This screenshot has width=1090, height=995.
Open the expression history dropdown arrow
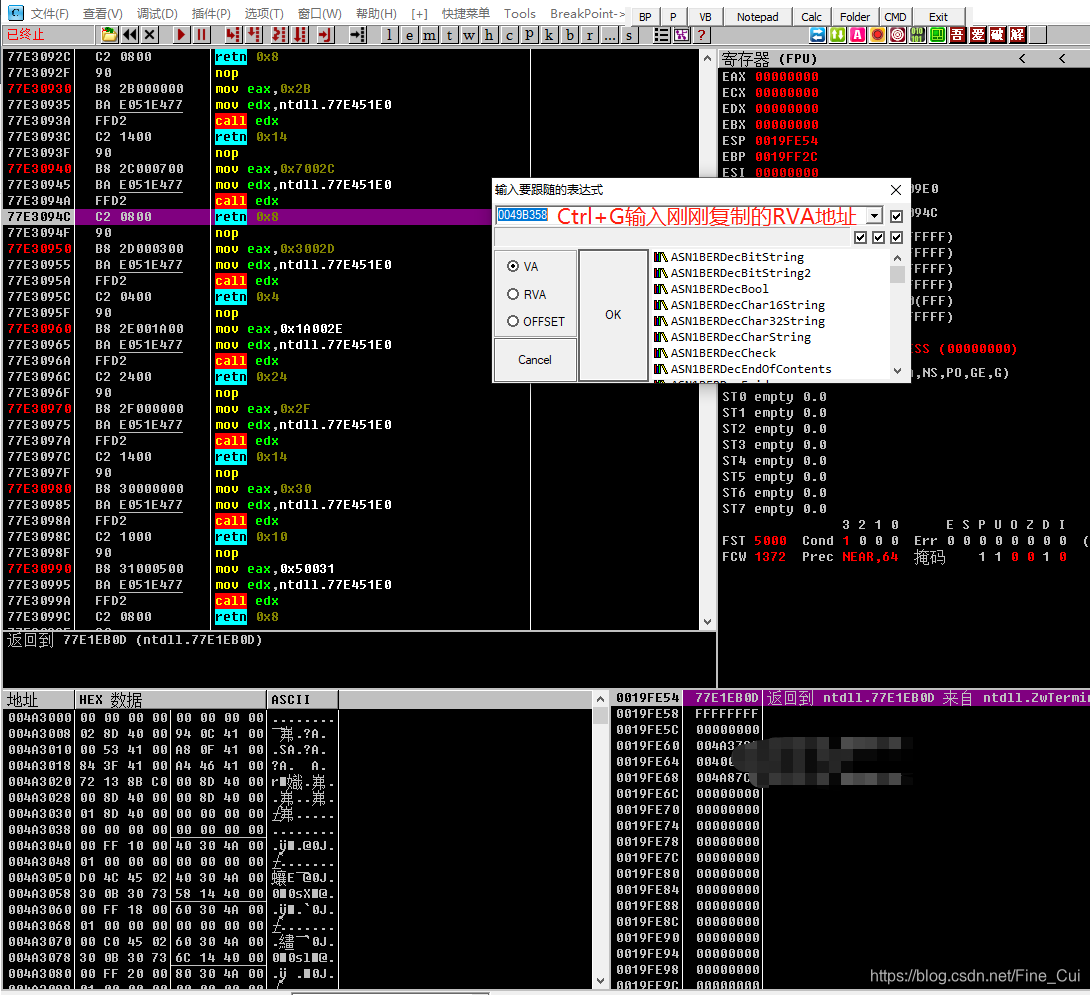(875, 216)
